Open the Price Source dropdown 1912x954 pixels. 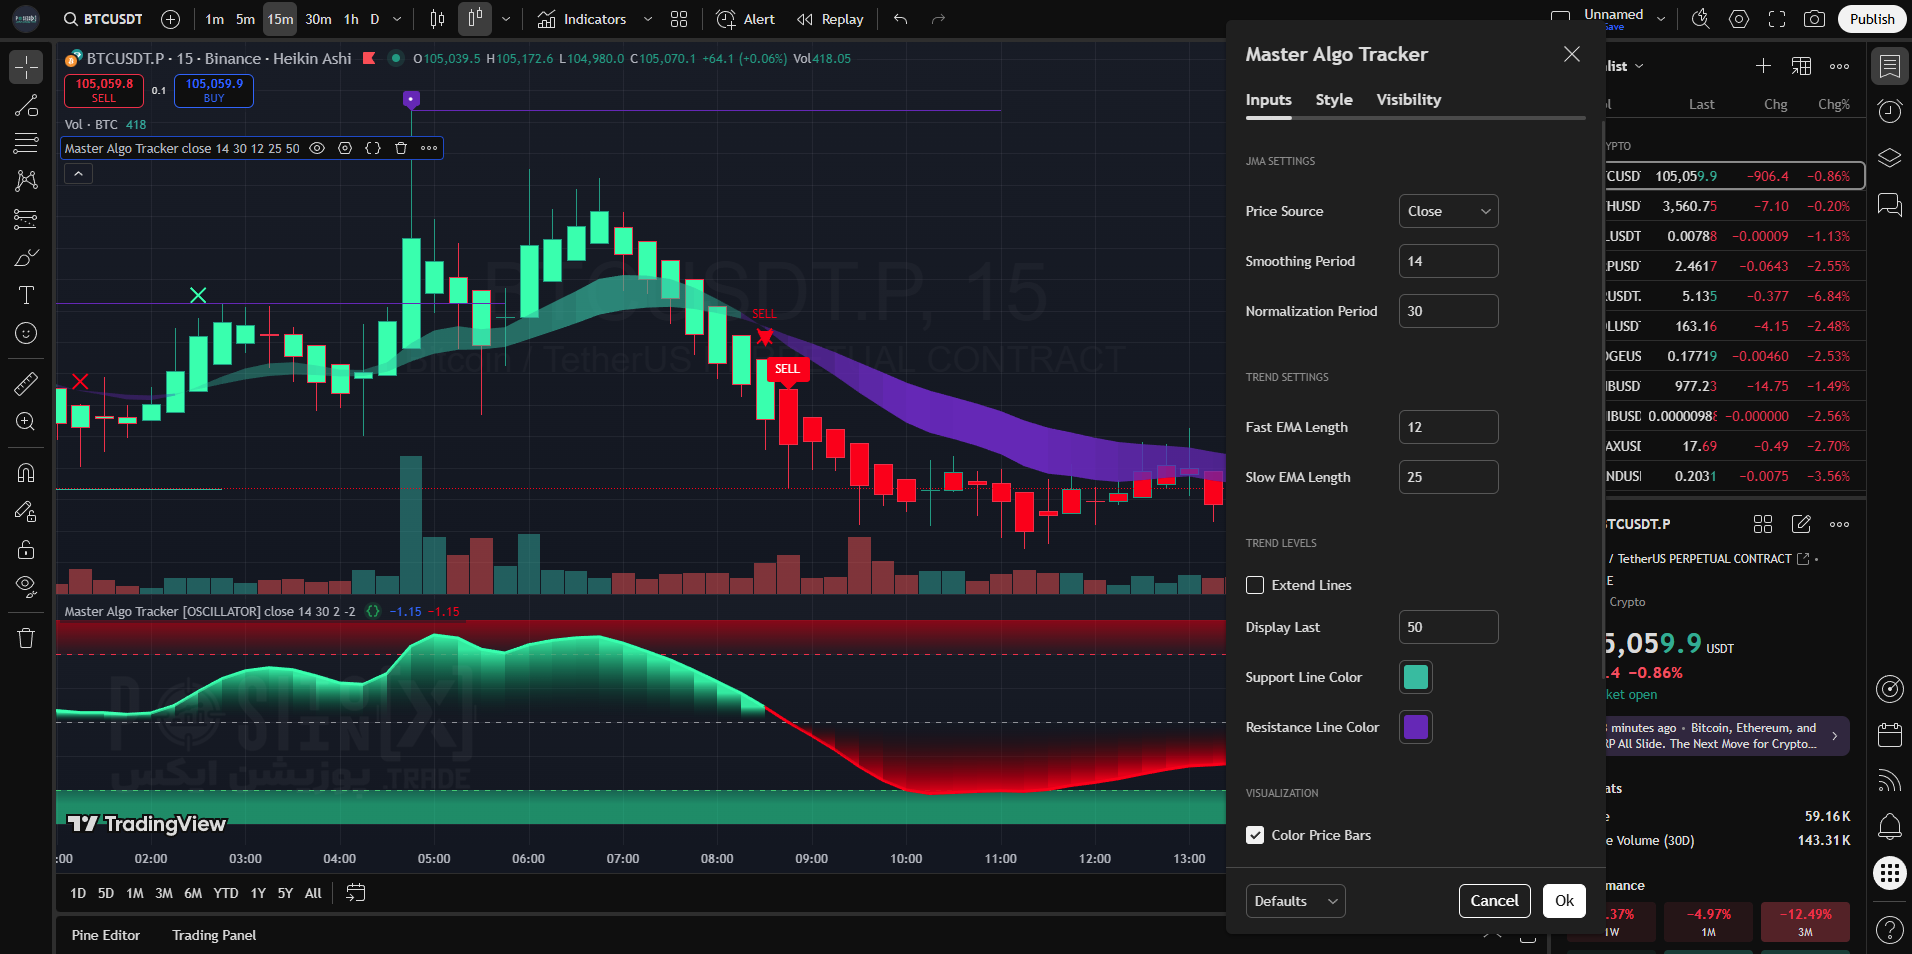1448,211
